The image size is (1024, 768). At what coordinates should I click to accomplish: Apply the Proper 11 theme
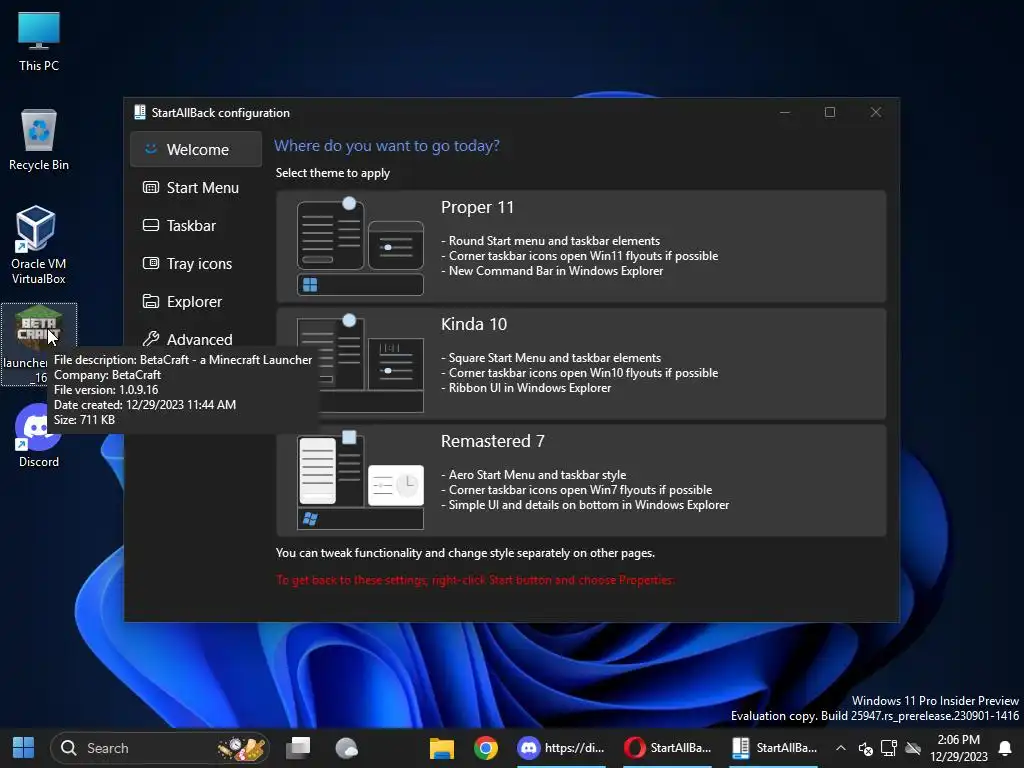pos(581,246)
